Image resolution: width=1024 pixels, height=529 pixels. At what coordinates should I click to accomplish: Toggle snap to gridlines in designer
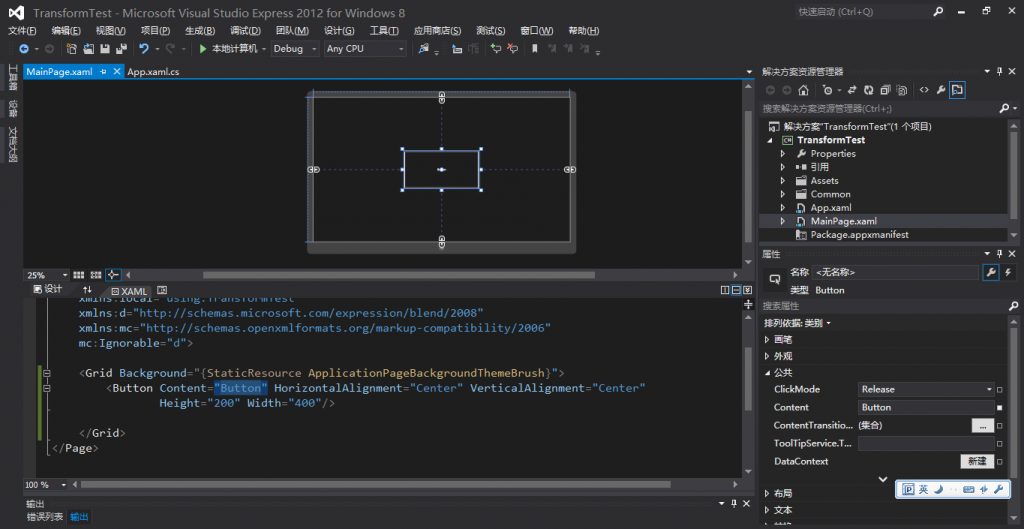tap(97, 274)
